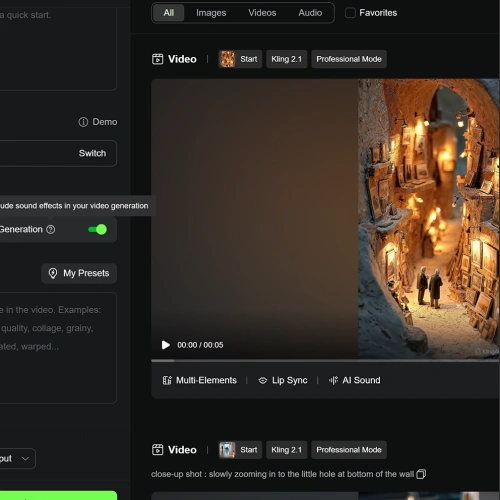
Task: Toggle off the sound Generation switch
Action: click(98, 229)
